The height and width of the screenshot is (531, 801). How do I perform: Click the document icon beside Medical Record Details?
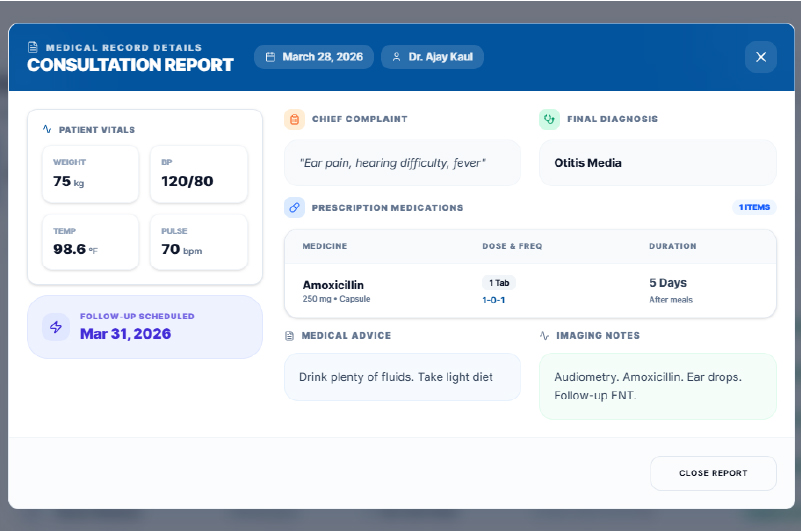[33, 48]
